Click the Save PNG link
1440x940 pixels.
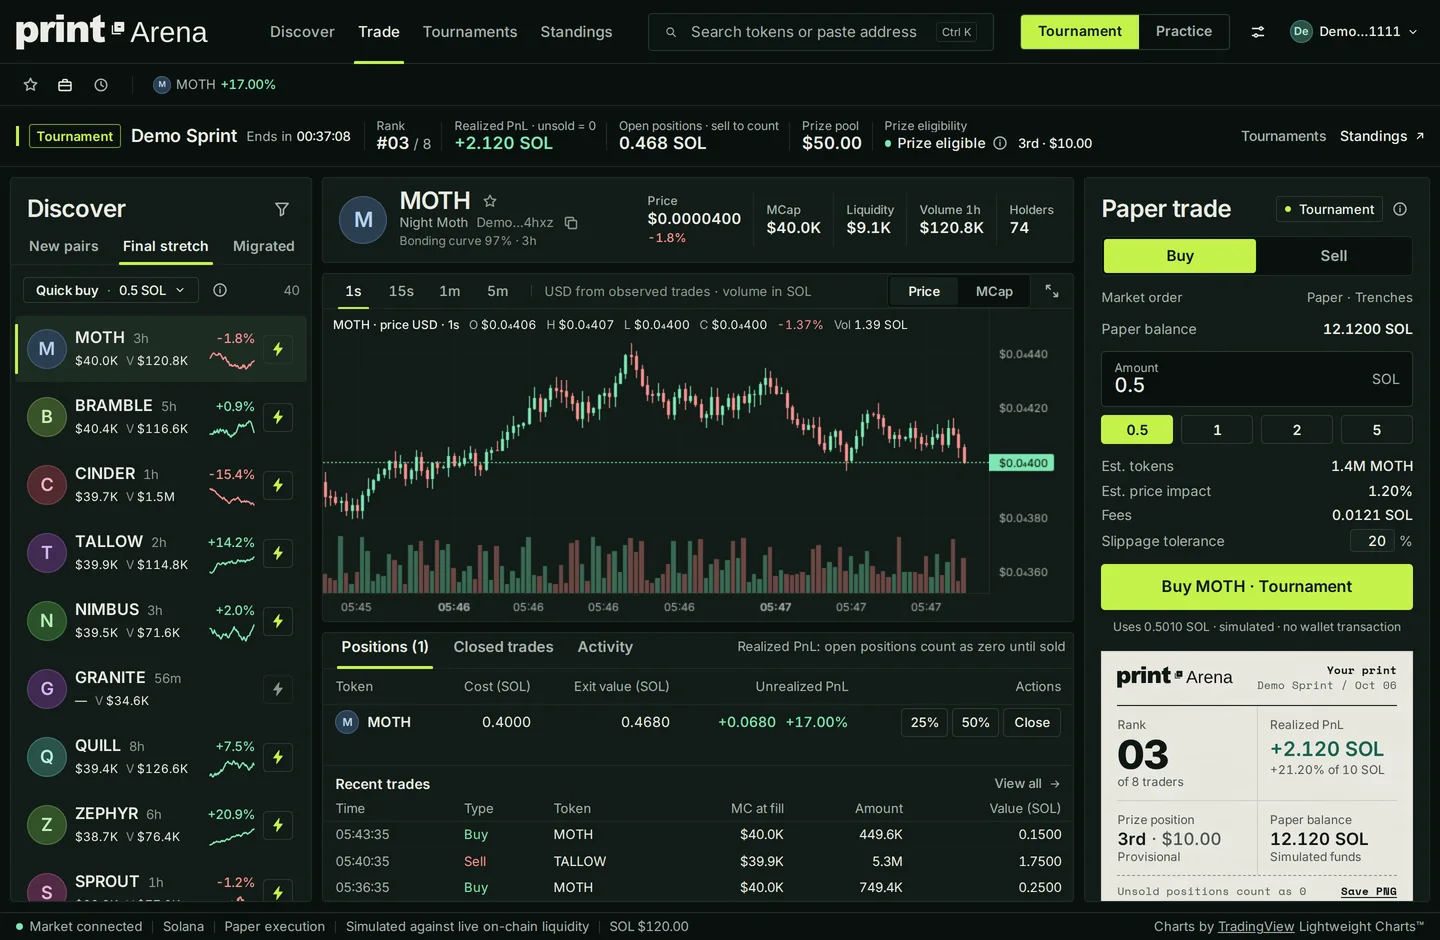coord(1369,892)
